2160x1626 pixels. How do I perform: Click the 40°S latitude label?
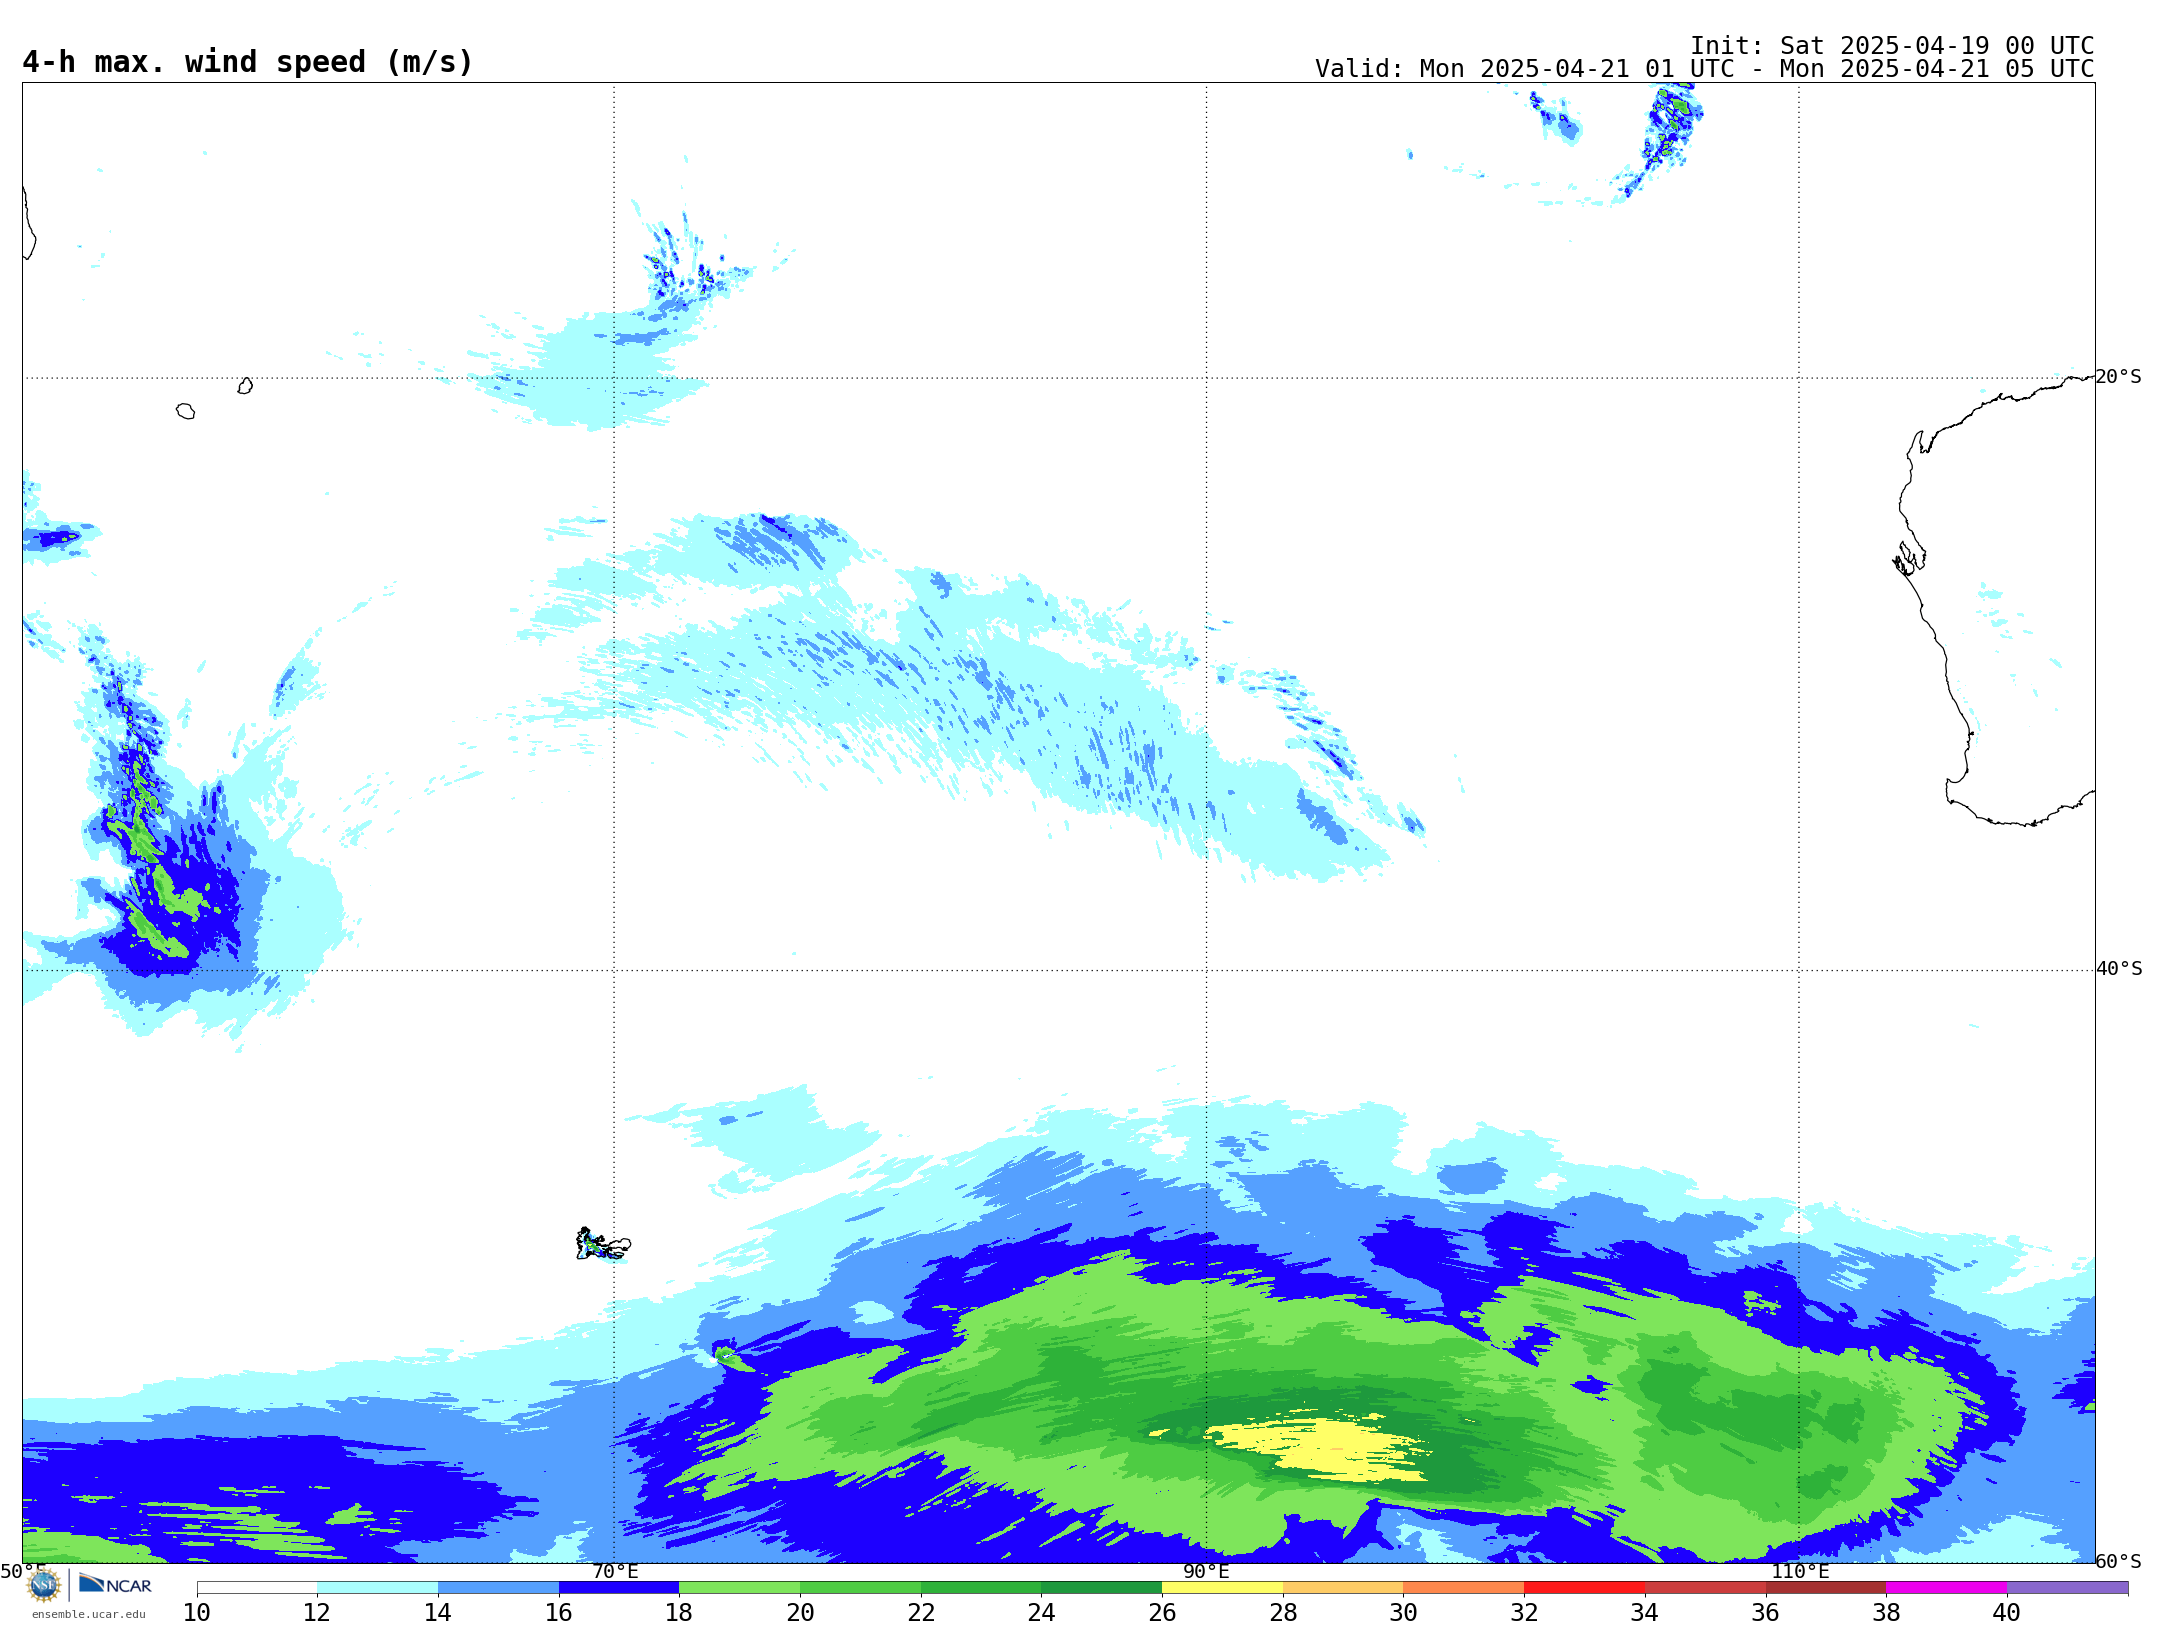pyautogui.click(x=2119, y=969)
